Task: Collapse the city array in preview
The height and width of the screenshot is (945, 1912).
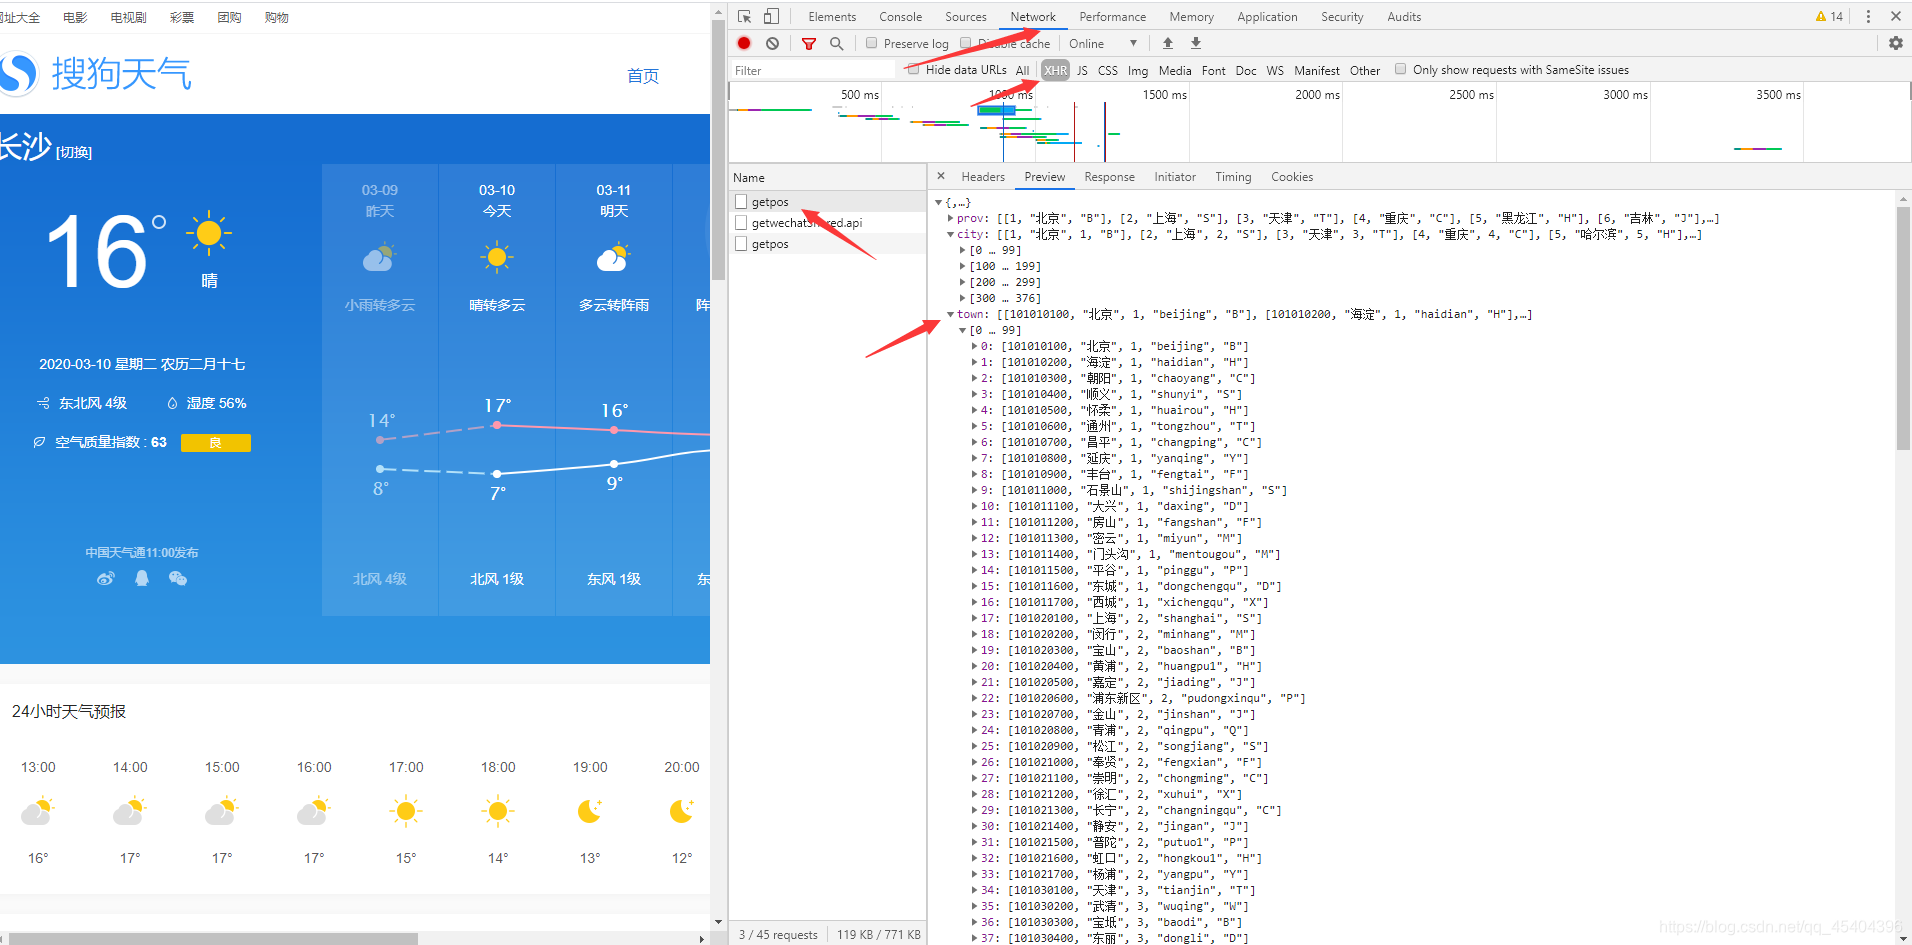Action: click(x=951, y=234)
